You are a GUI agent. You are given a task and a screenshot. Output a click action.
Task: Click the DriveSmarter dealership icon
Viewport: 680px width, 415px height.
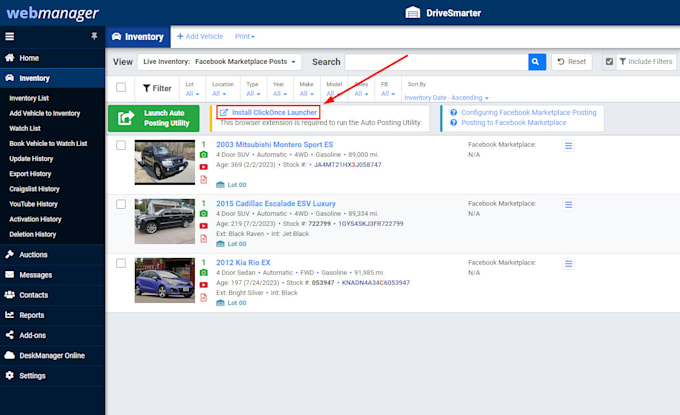412,13
